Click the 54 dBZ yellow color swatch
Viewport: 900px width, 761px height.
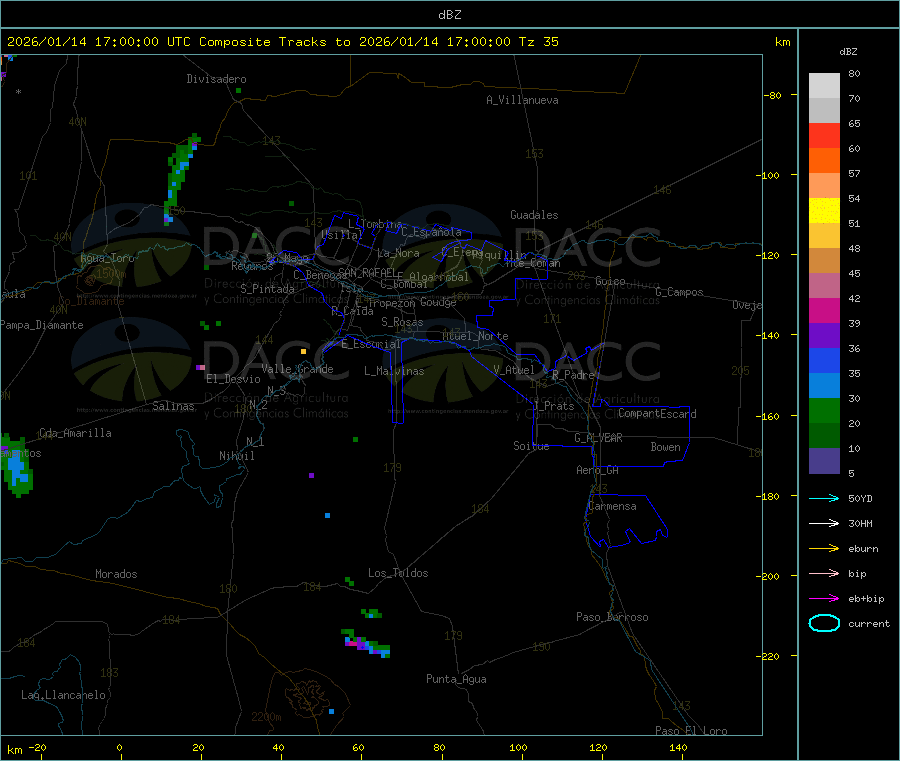824,211
